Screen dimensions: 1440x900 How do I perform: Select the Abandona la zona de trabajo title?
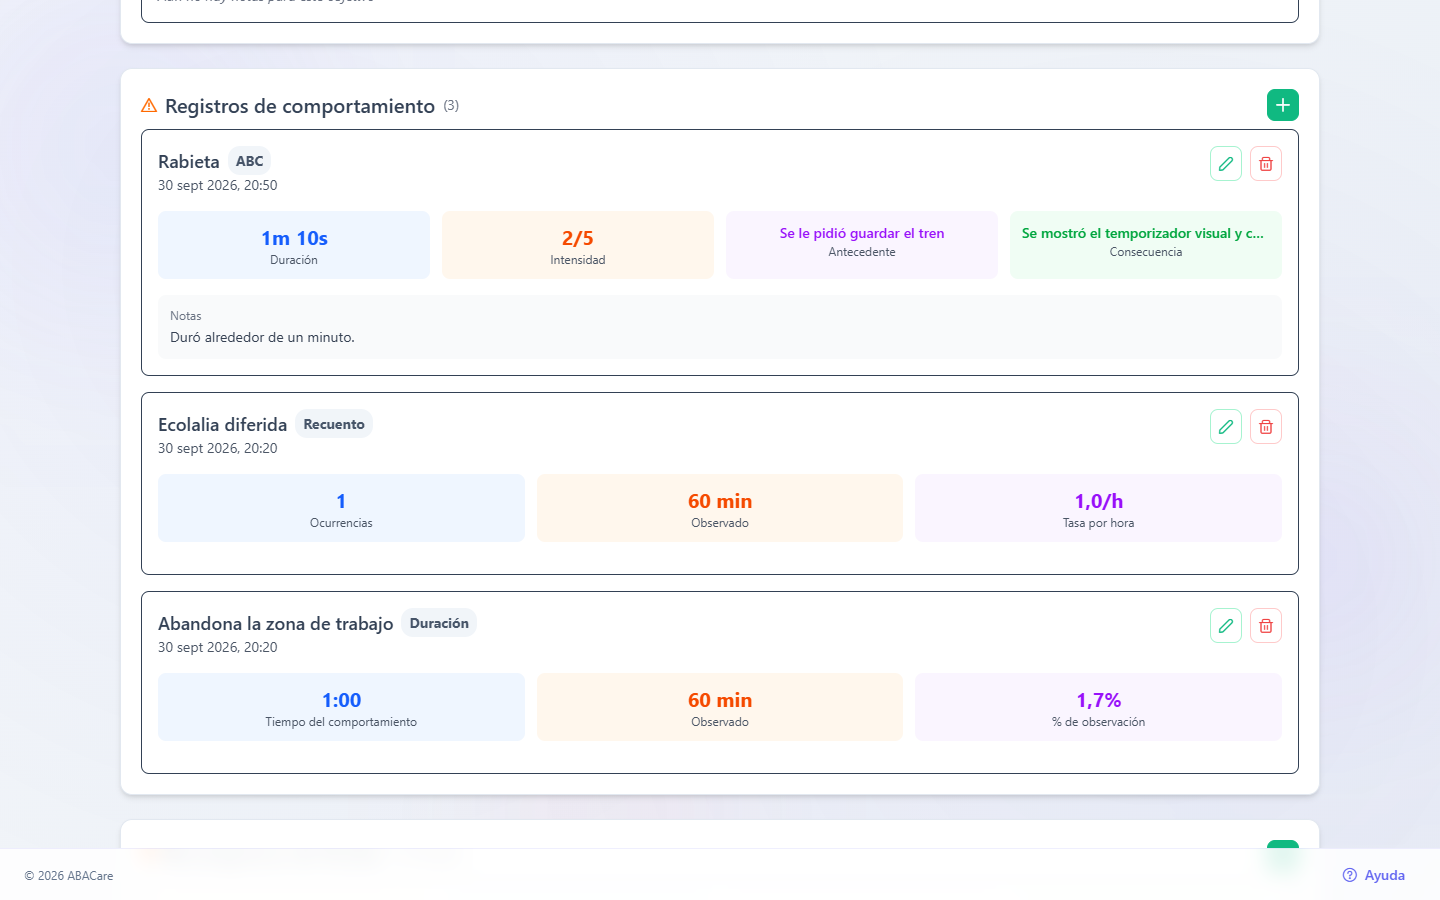(276, 624)
